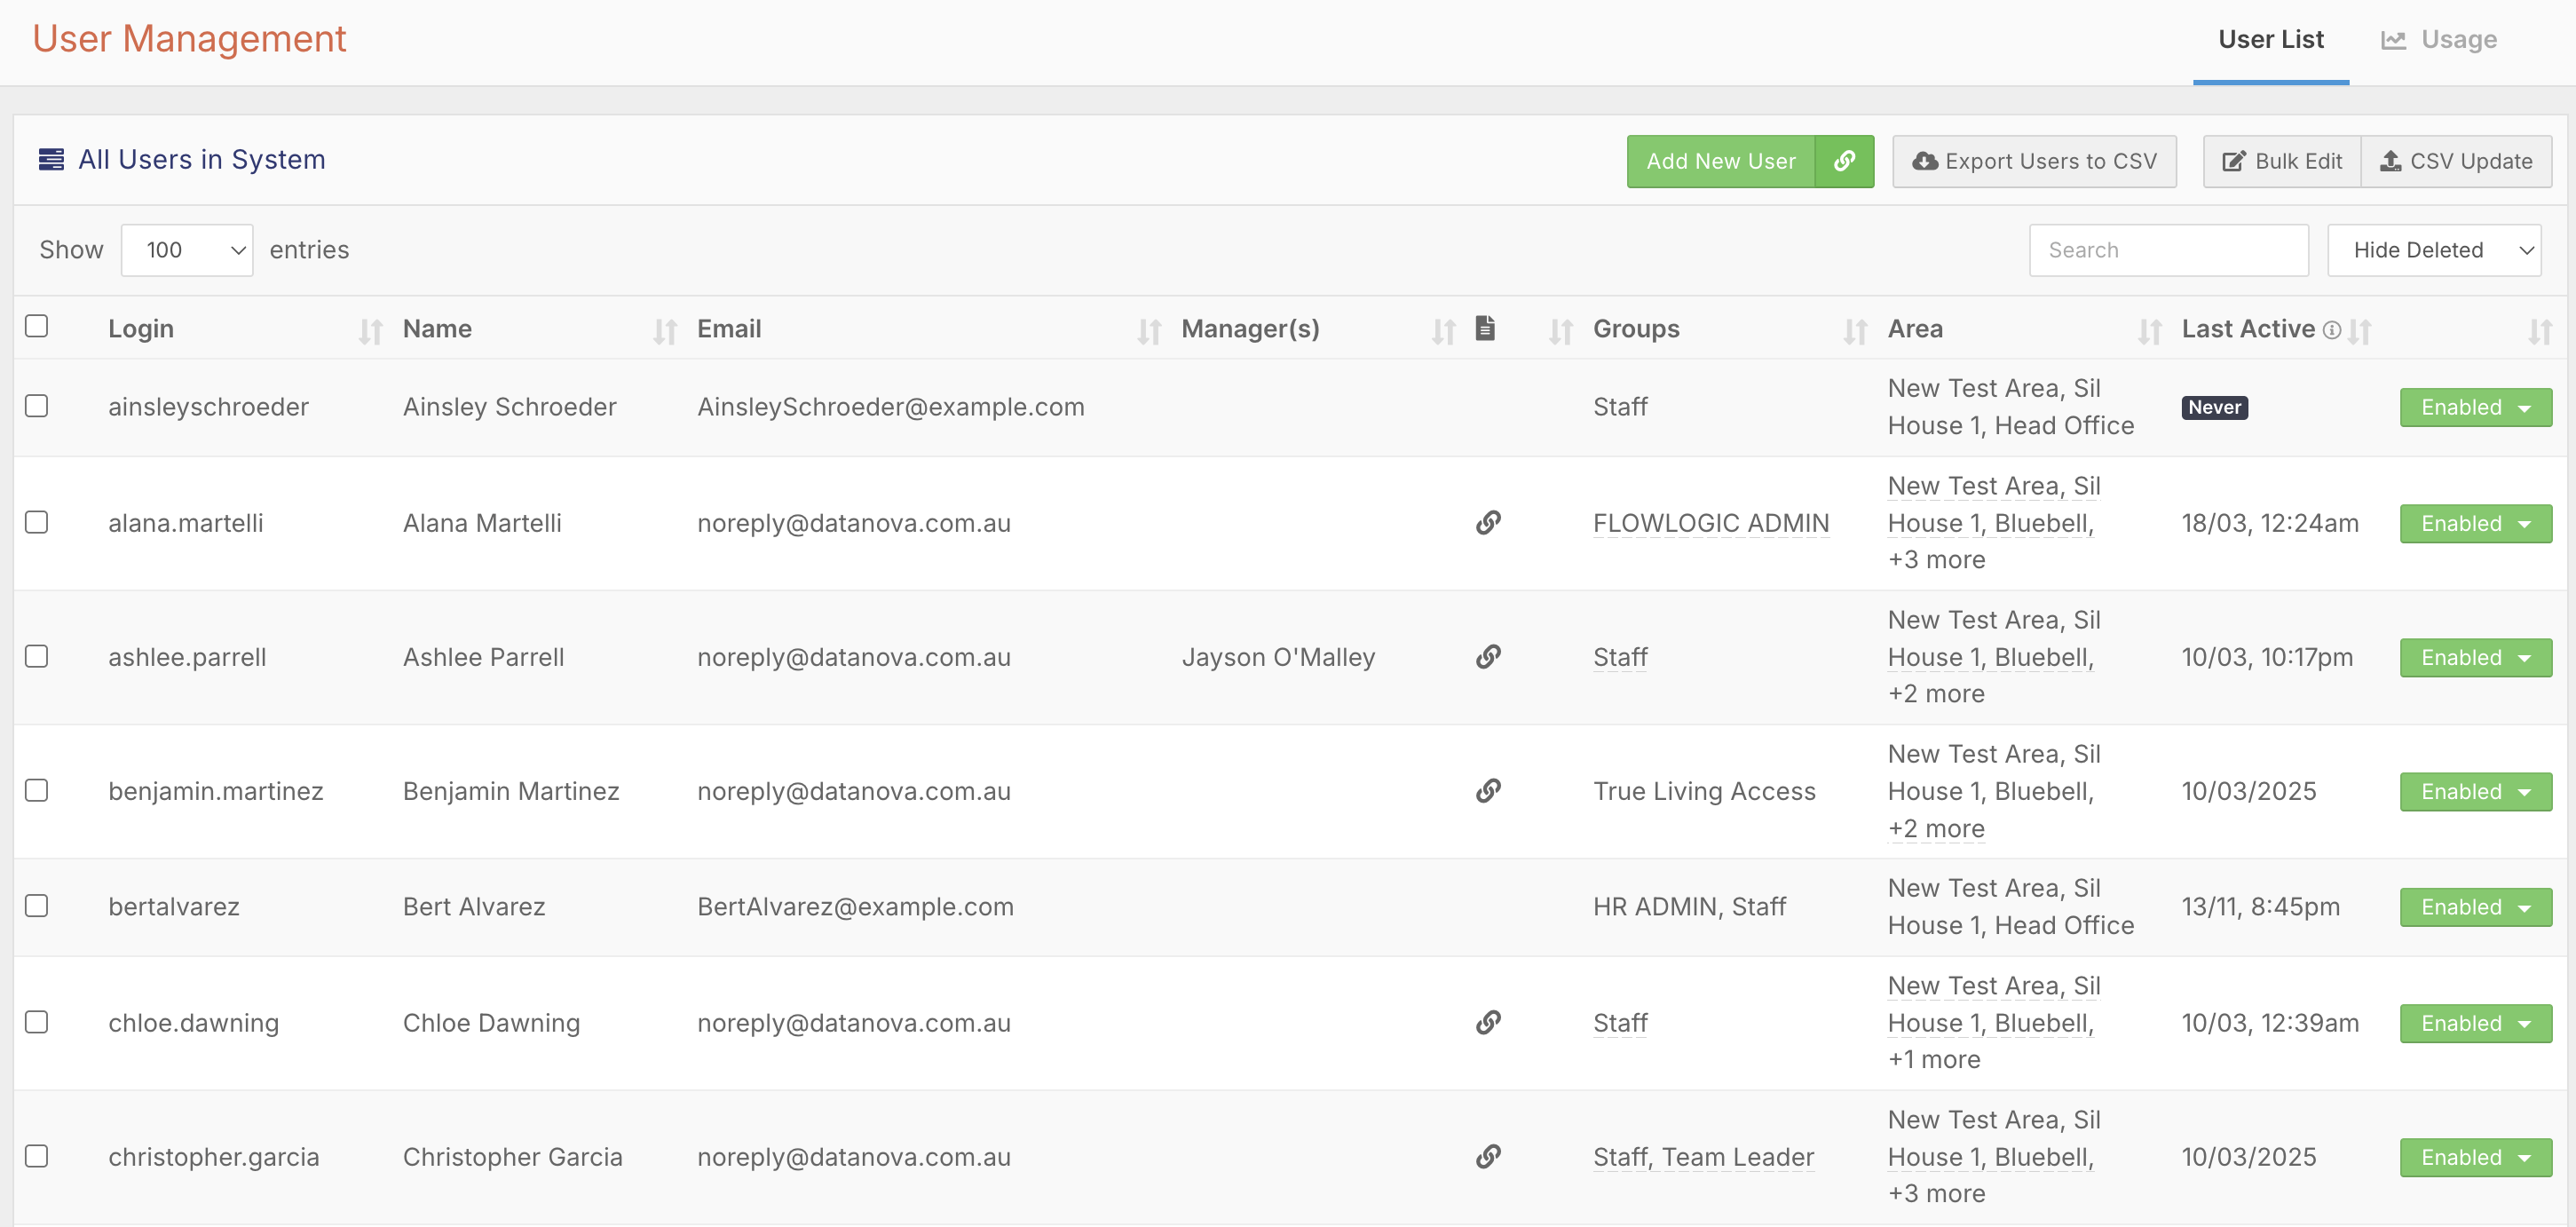Tick the checkbox for ashlee.parrell
This screenshot has width=2576, height=1227.
tap(37, 656)
